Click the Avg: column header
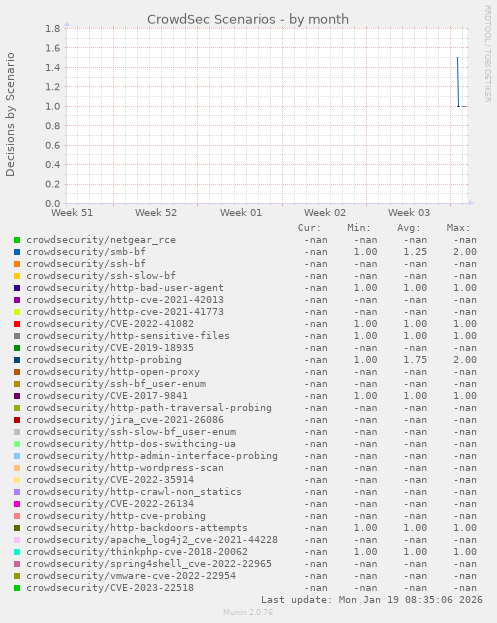This screenshot has width=497, height=623. [408, 228]
